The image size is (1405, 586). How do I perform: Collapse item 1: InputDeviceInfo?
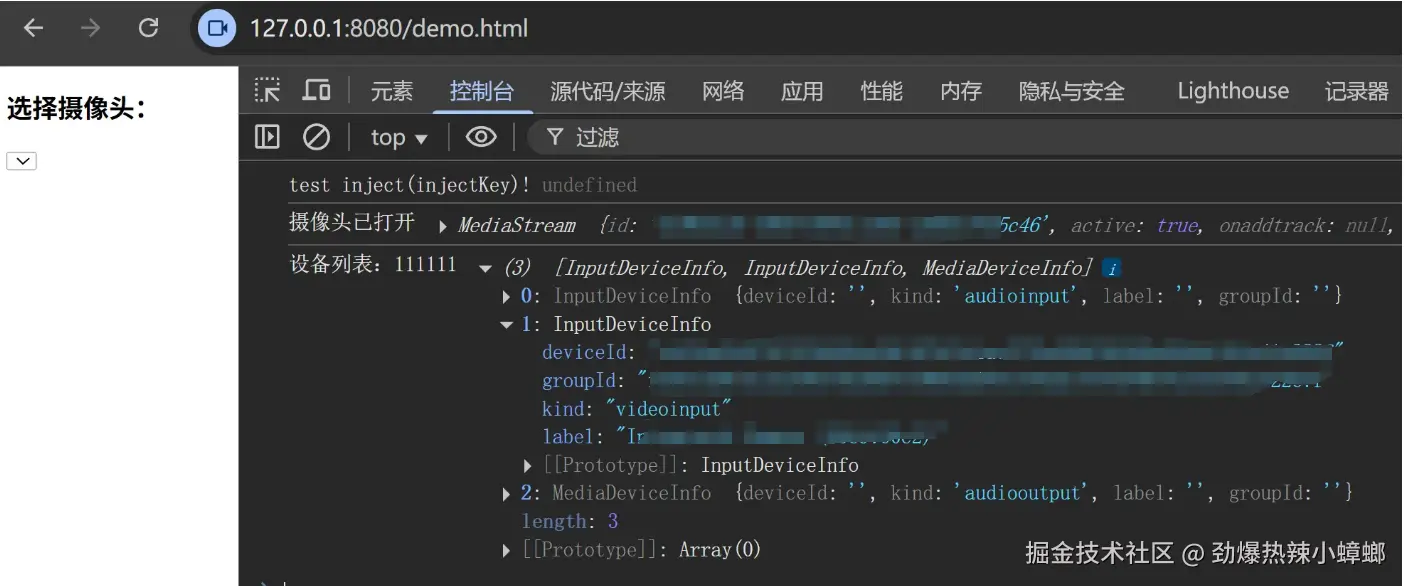coord(507,325)
